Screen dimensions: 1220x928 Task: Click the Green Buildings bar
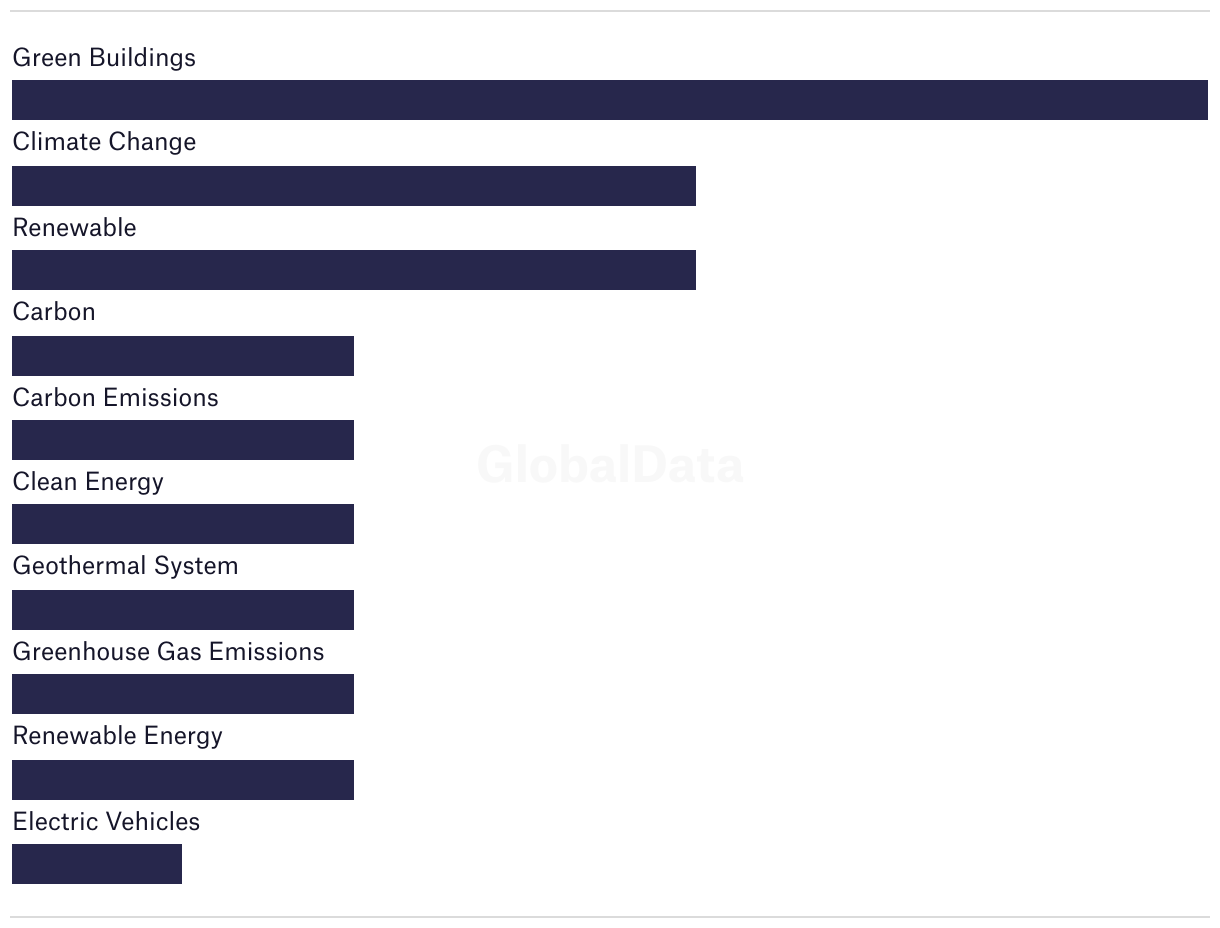610,100
